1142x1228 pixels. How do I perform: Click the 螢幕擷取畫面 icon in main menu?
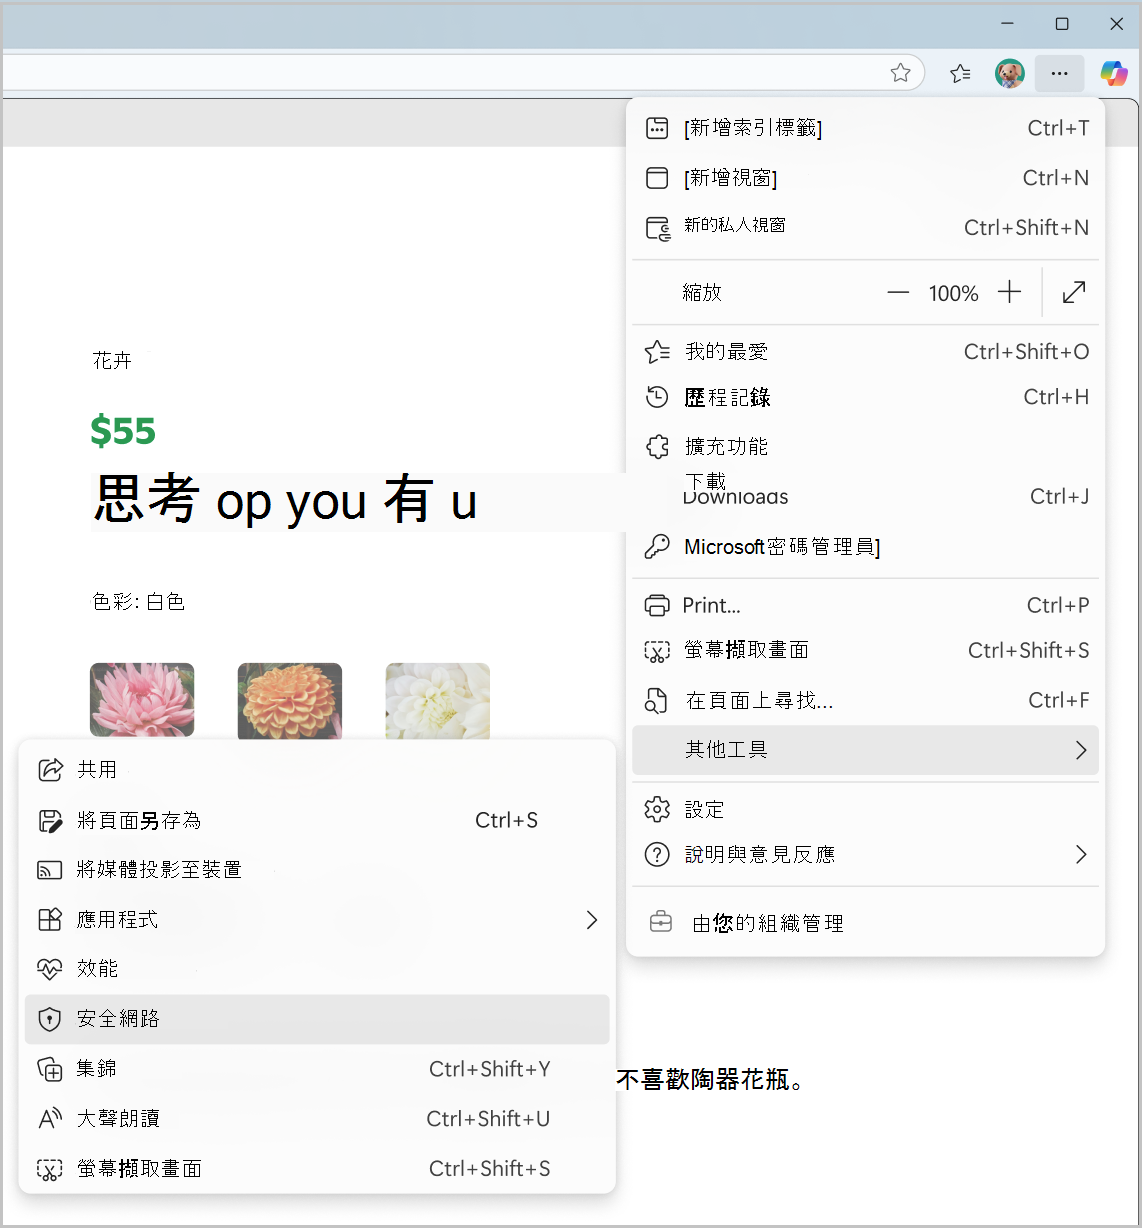pyautogui.click(x=657, y=652)
